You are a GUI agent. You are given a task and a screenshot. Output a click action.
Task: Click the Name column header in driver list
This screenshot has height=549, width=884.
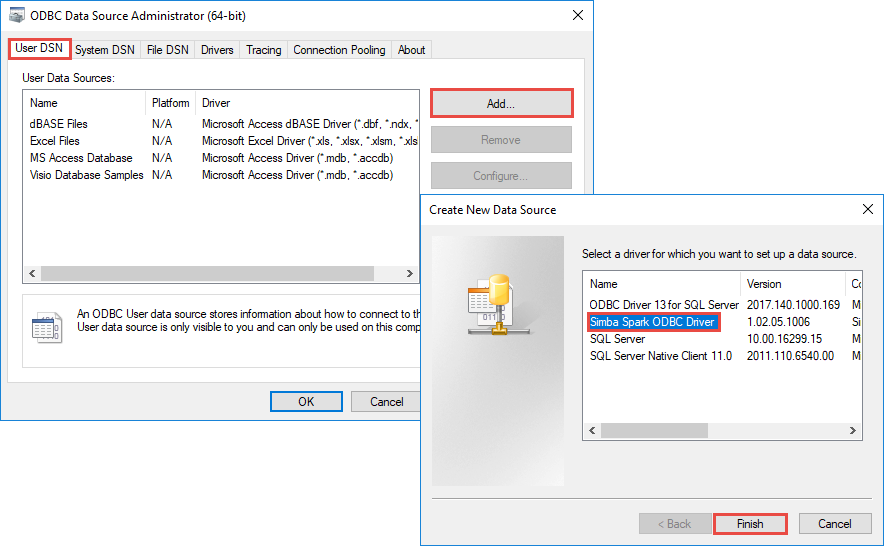pos(662,284)
